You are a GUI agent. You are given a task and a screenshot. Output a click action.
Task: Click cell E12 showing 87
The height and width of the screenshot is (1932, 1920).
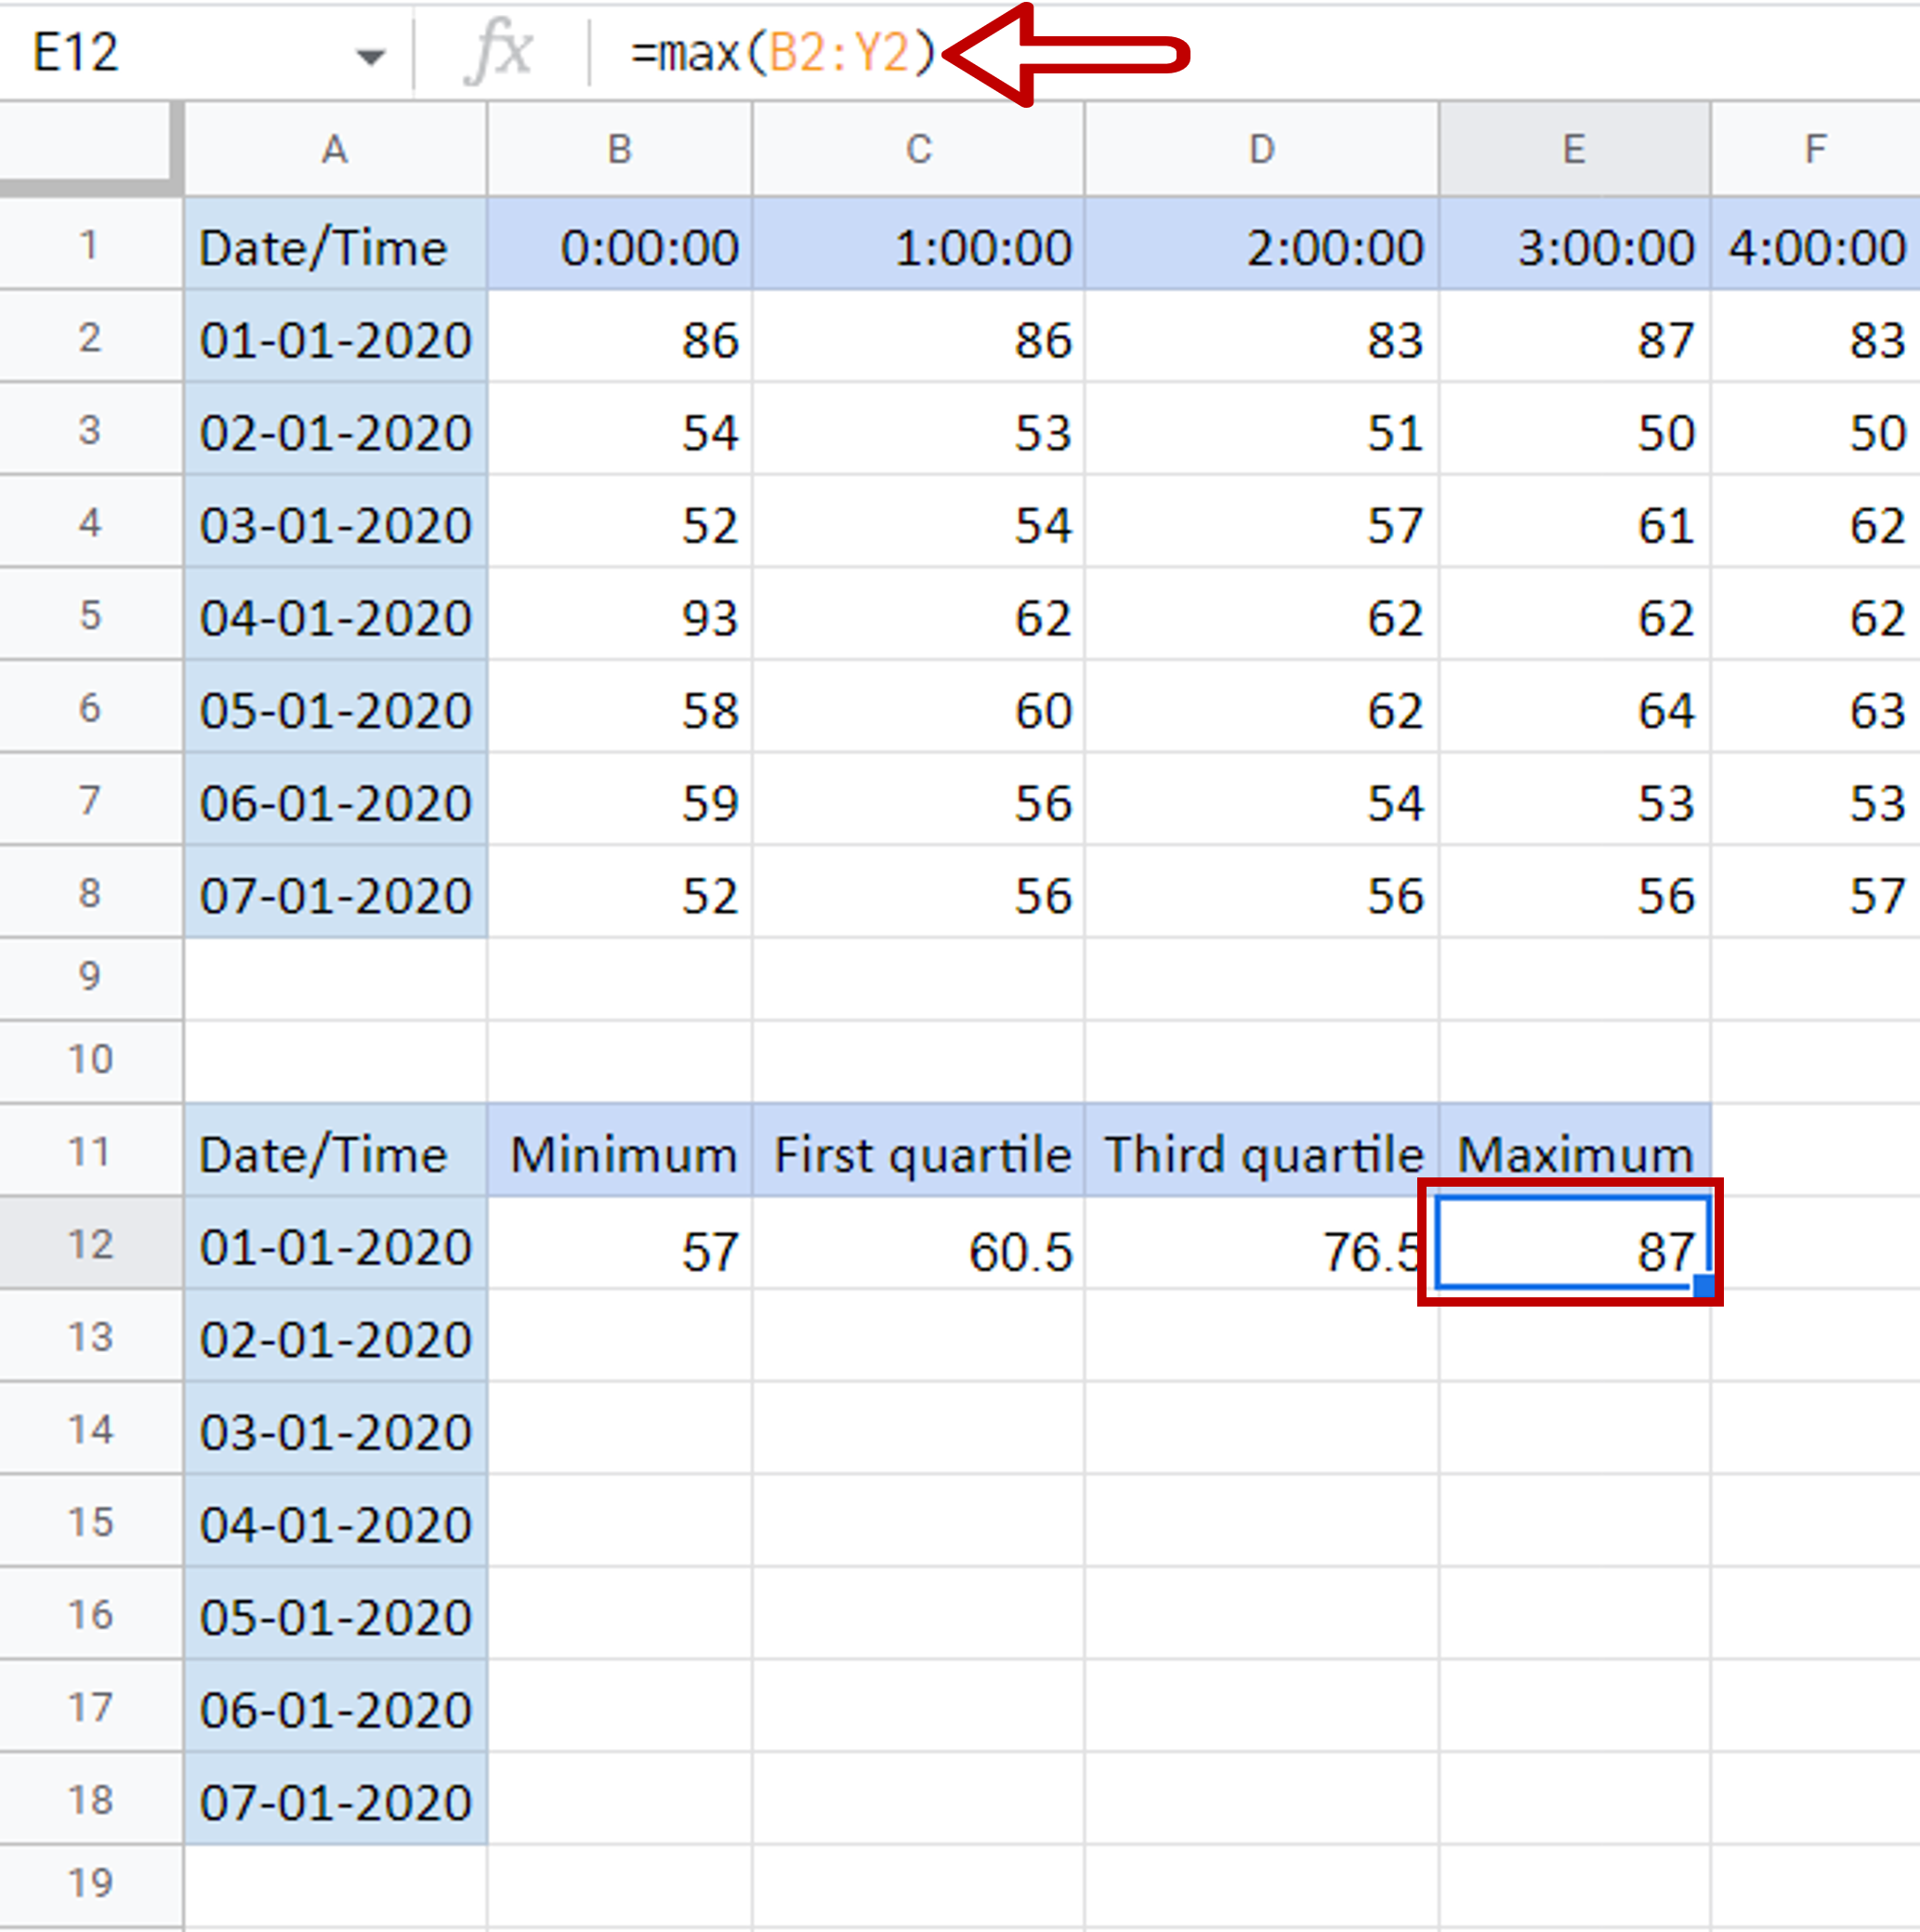pyautogui.click(x=1574, y=1243)
